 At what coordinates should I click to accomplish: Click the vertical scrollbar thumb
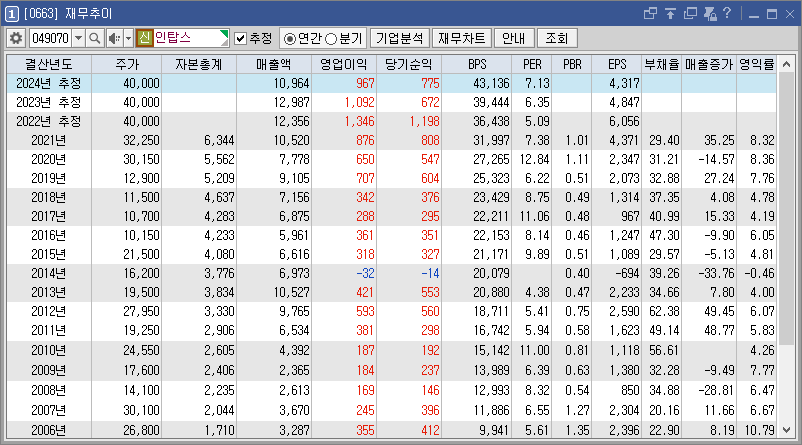coord(787,210)
